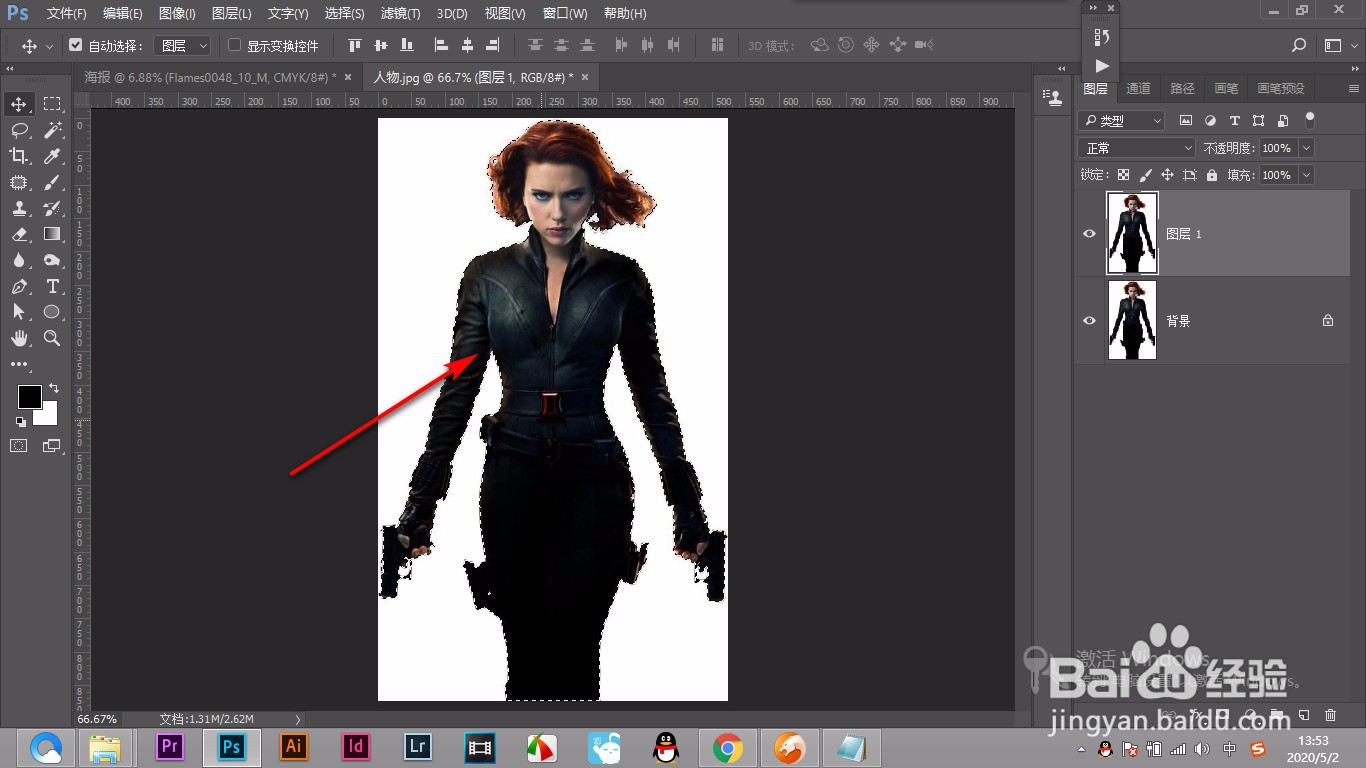Click the Play action button
The image size is (1366, 768).
click(1101, 66)
